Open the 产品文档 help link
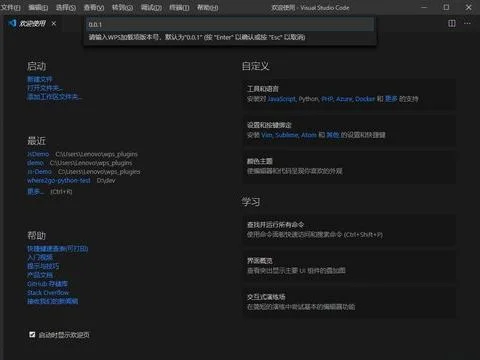The width and height of the screenshot is (480, 360). [40, 275]
